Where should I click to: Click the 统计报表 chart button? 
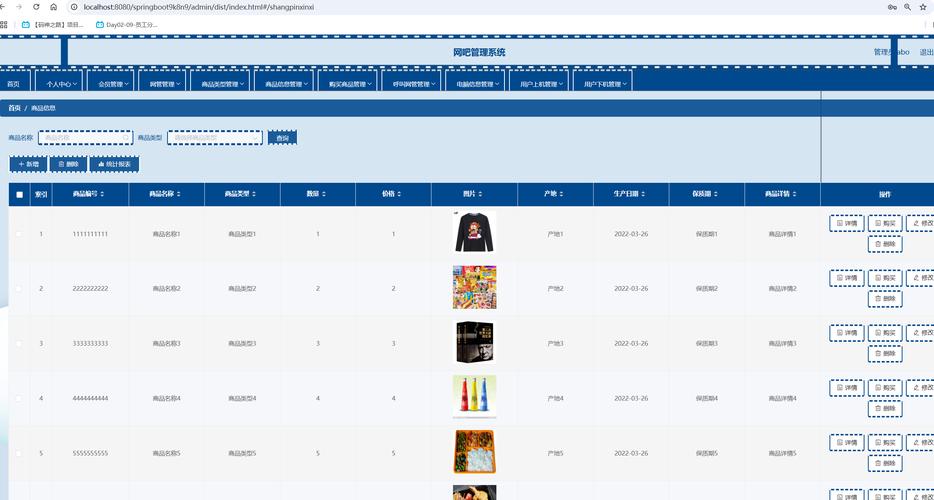pyautogui.click(x=114, y=164)
